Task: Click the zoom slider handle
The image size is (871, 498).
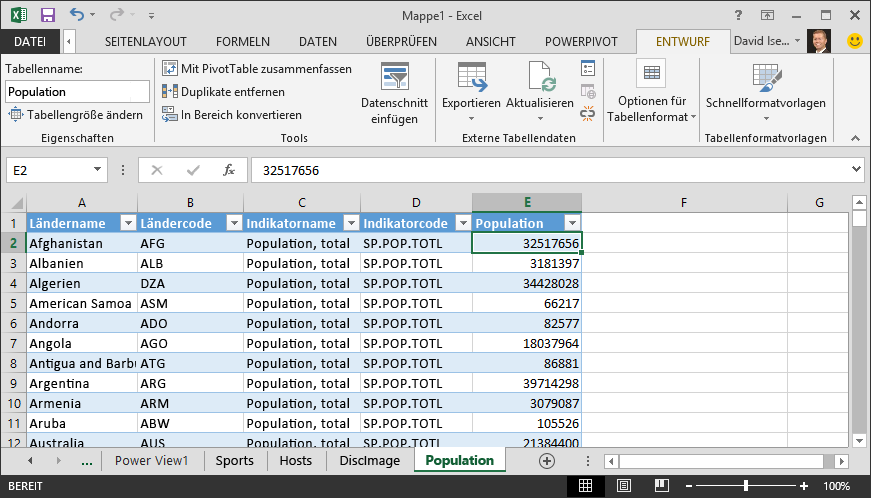Action: click(x=746, y=486)
